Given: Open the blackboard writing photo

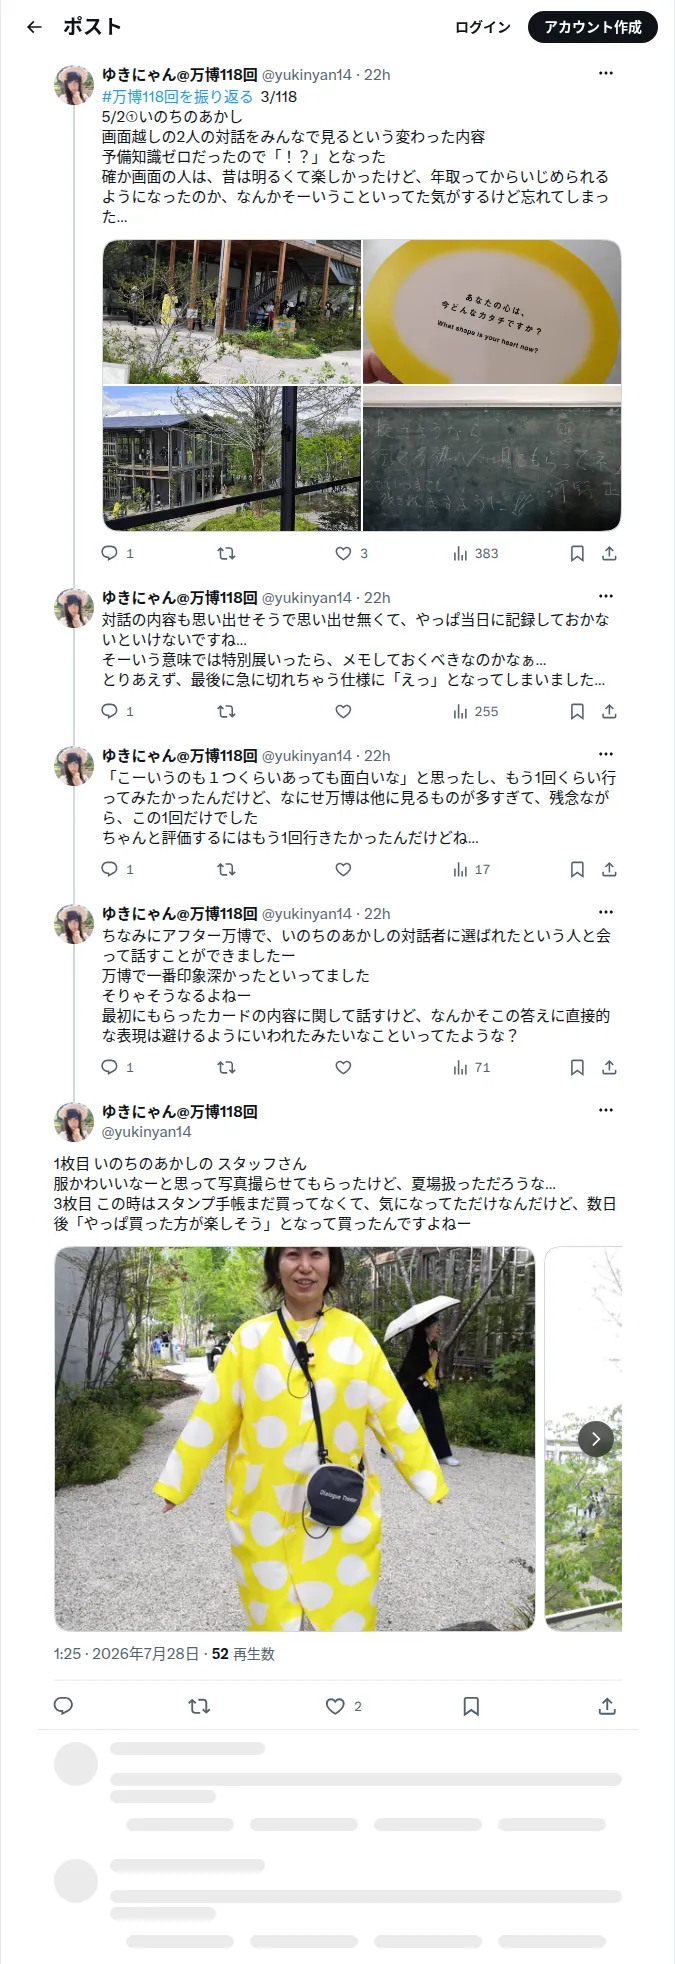Looking at the screenshot, I should (x=491, y=458).
